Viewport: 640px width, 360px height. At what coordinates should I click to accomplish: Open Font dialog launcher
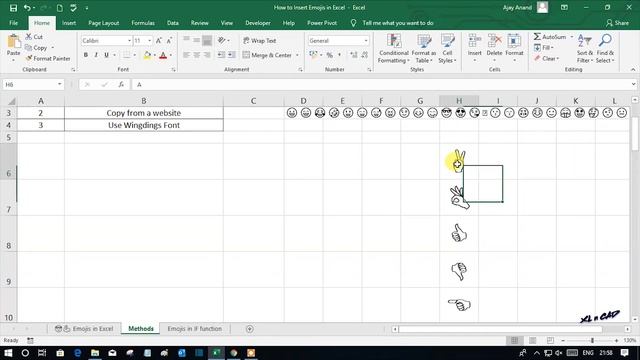click(x=173, y=70)
